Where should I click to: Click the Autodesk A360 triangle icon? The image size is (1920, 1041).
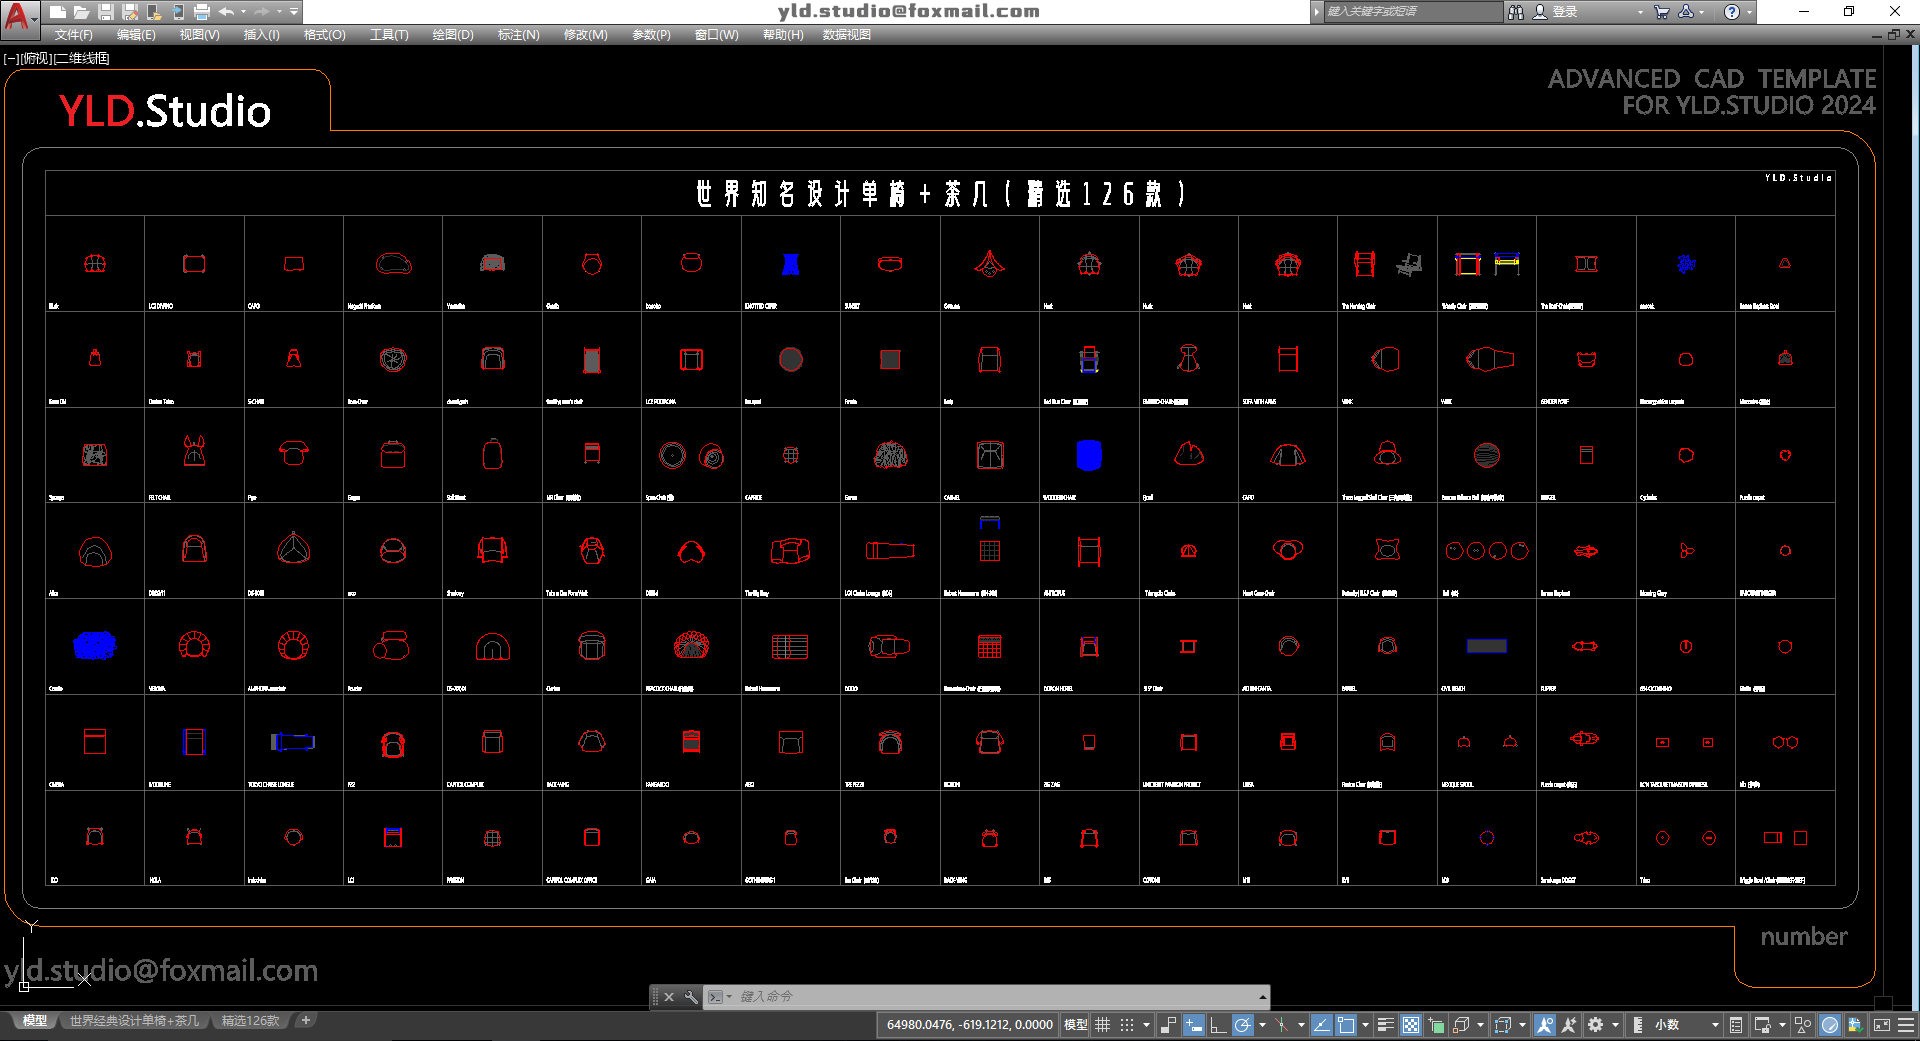[1686, 12]
